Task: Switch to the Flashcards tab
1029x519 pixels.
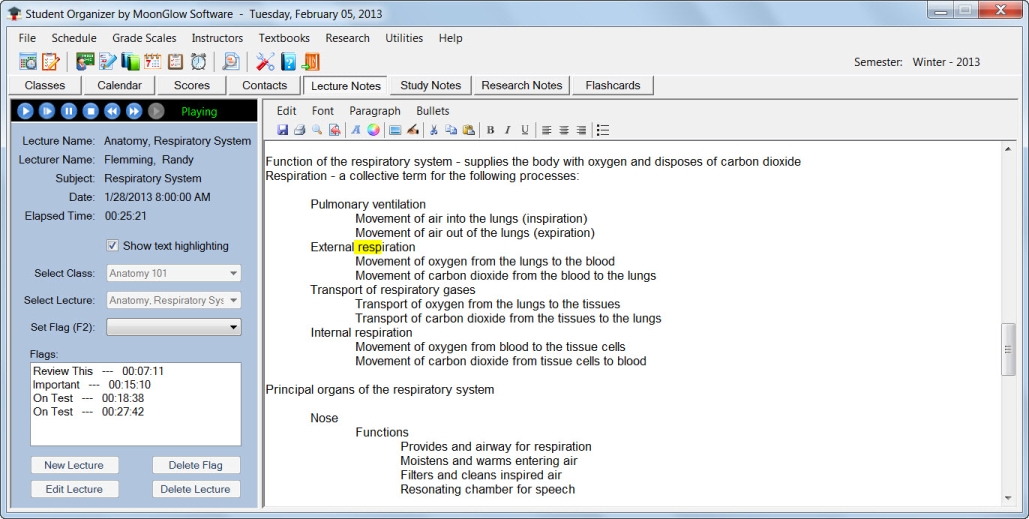Action: click(613, 85)
